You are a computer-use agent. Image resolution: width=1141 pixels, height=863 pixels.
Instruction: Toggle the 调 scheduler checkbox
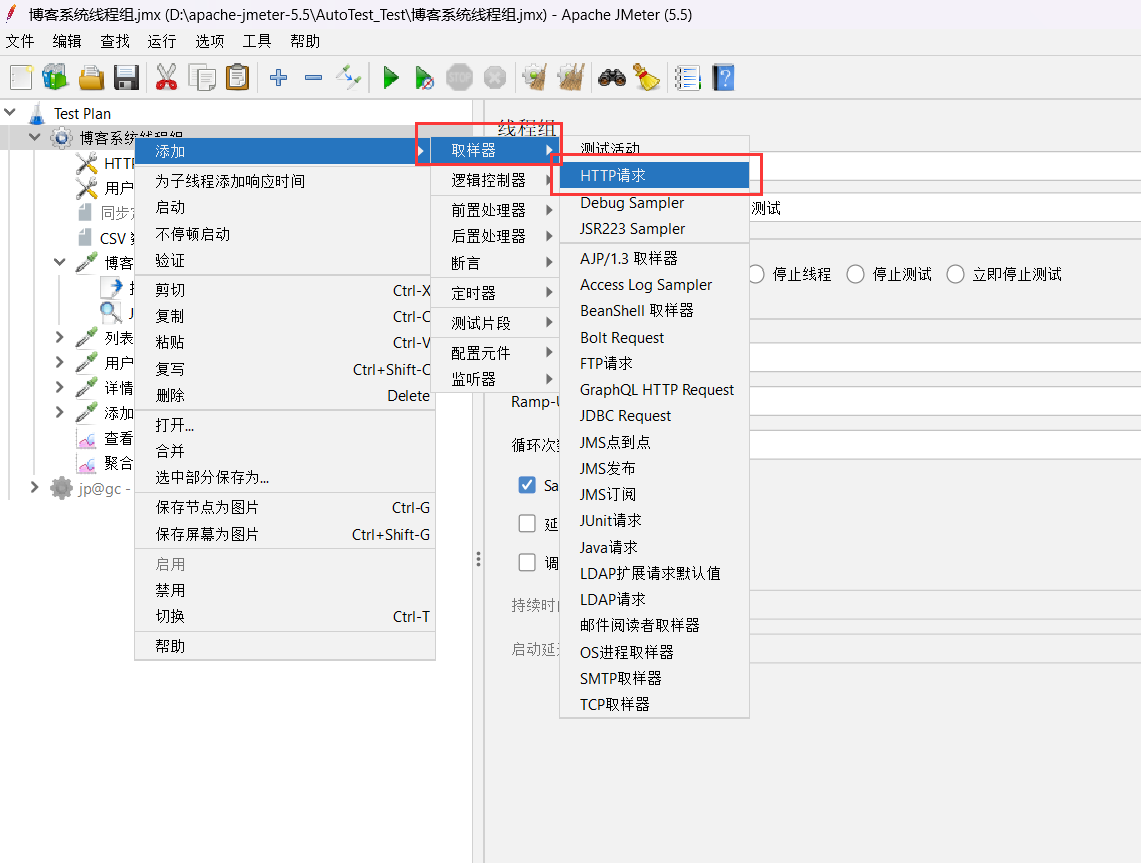click(528, 562)
